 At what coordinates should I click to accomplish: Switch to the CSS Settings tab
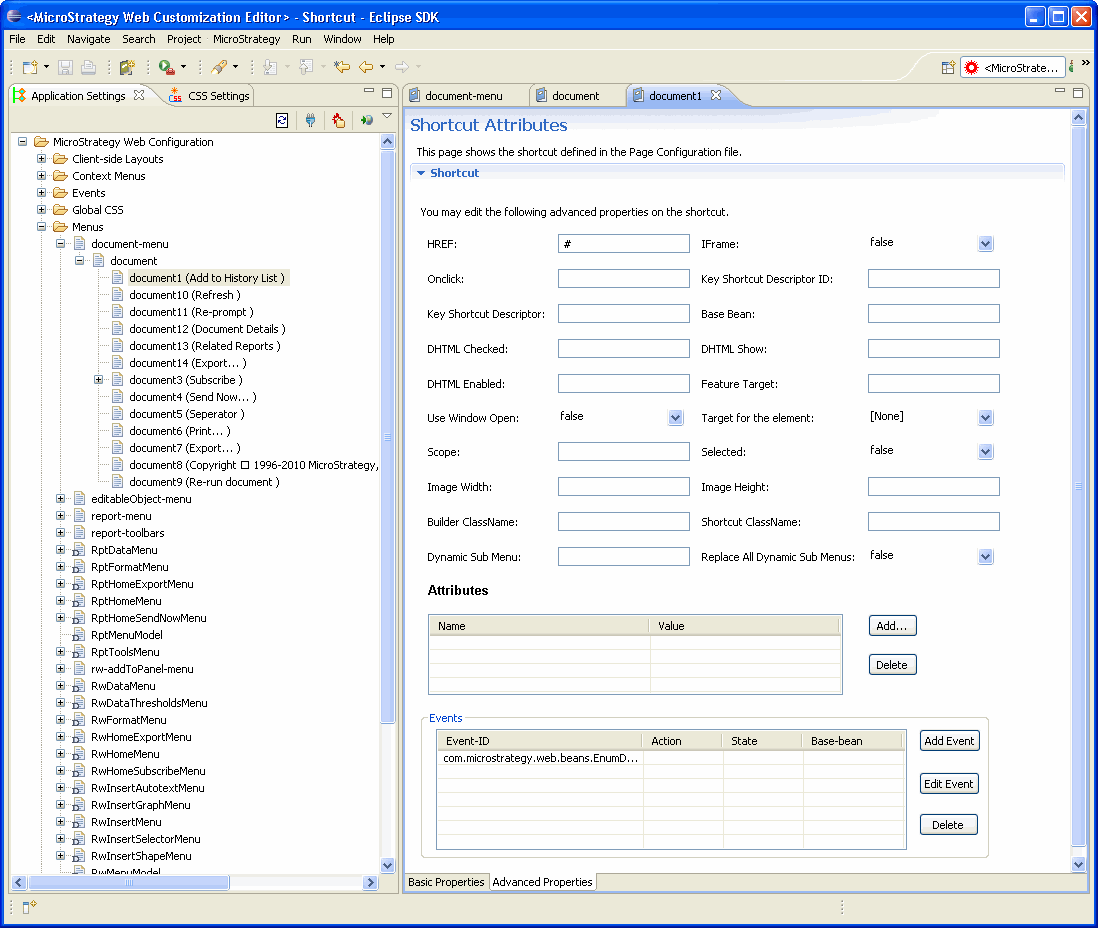tap(209, 96)
